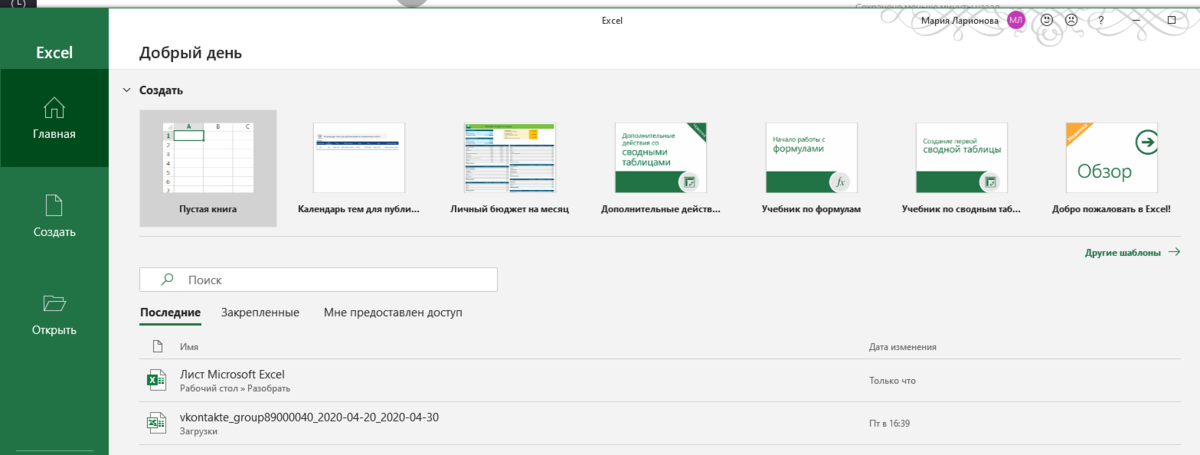Open Дополнительные действия со сводными таблицами template
The height and width of the screenshot is (455, 1200).
[660, 168]
